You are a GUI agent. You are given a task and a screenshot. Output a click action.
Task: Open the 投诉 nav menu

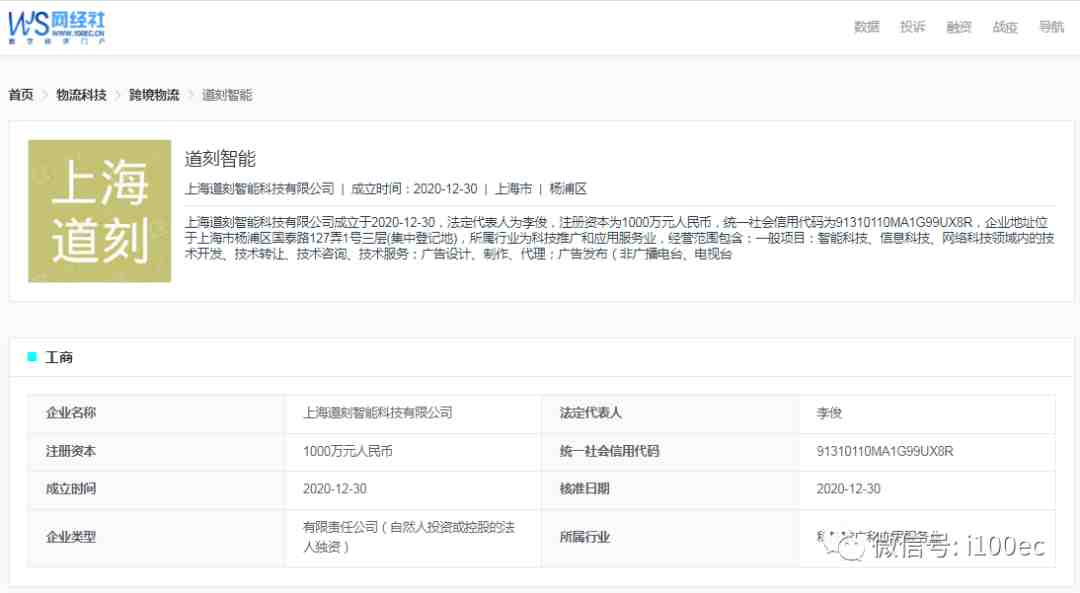coord(913,27)
